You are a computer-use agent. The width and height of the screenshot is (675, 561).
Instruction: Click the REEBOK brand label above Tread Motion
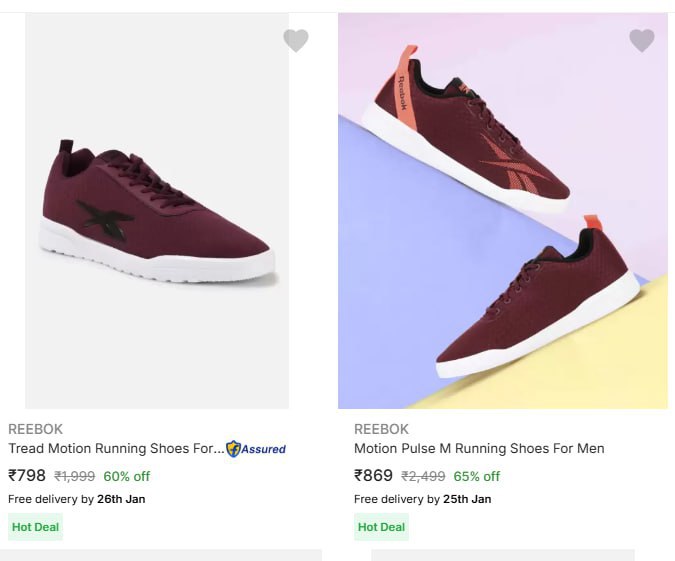36,429
